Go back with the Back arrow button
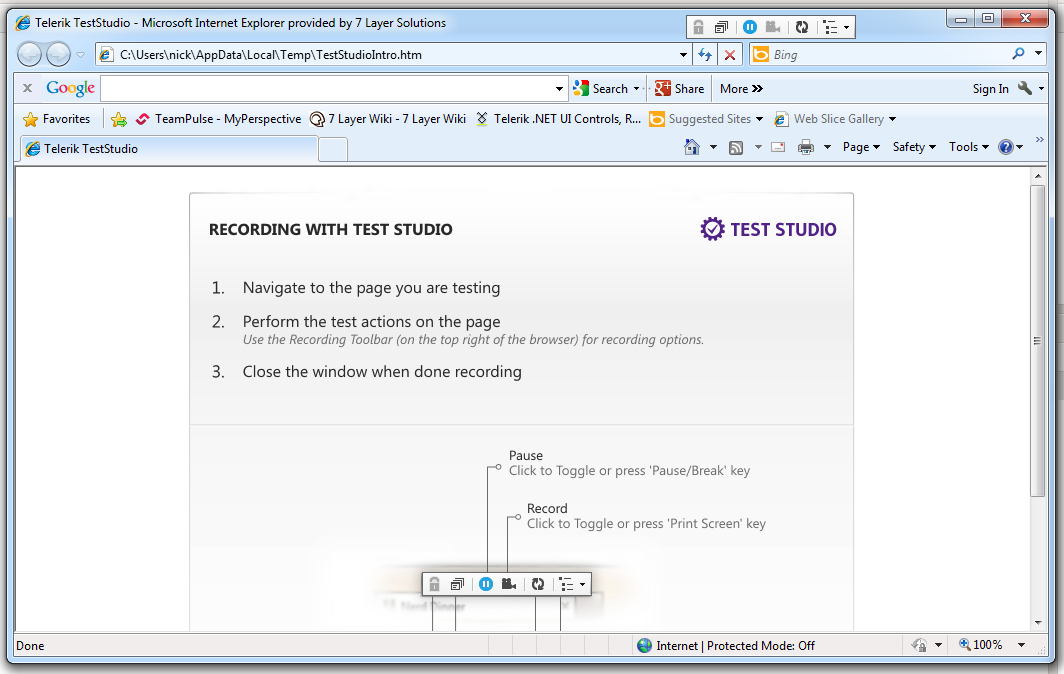The image size is (1064, 674). pyautogui.click(x=30, y=54)
